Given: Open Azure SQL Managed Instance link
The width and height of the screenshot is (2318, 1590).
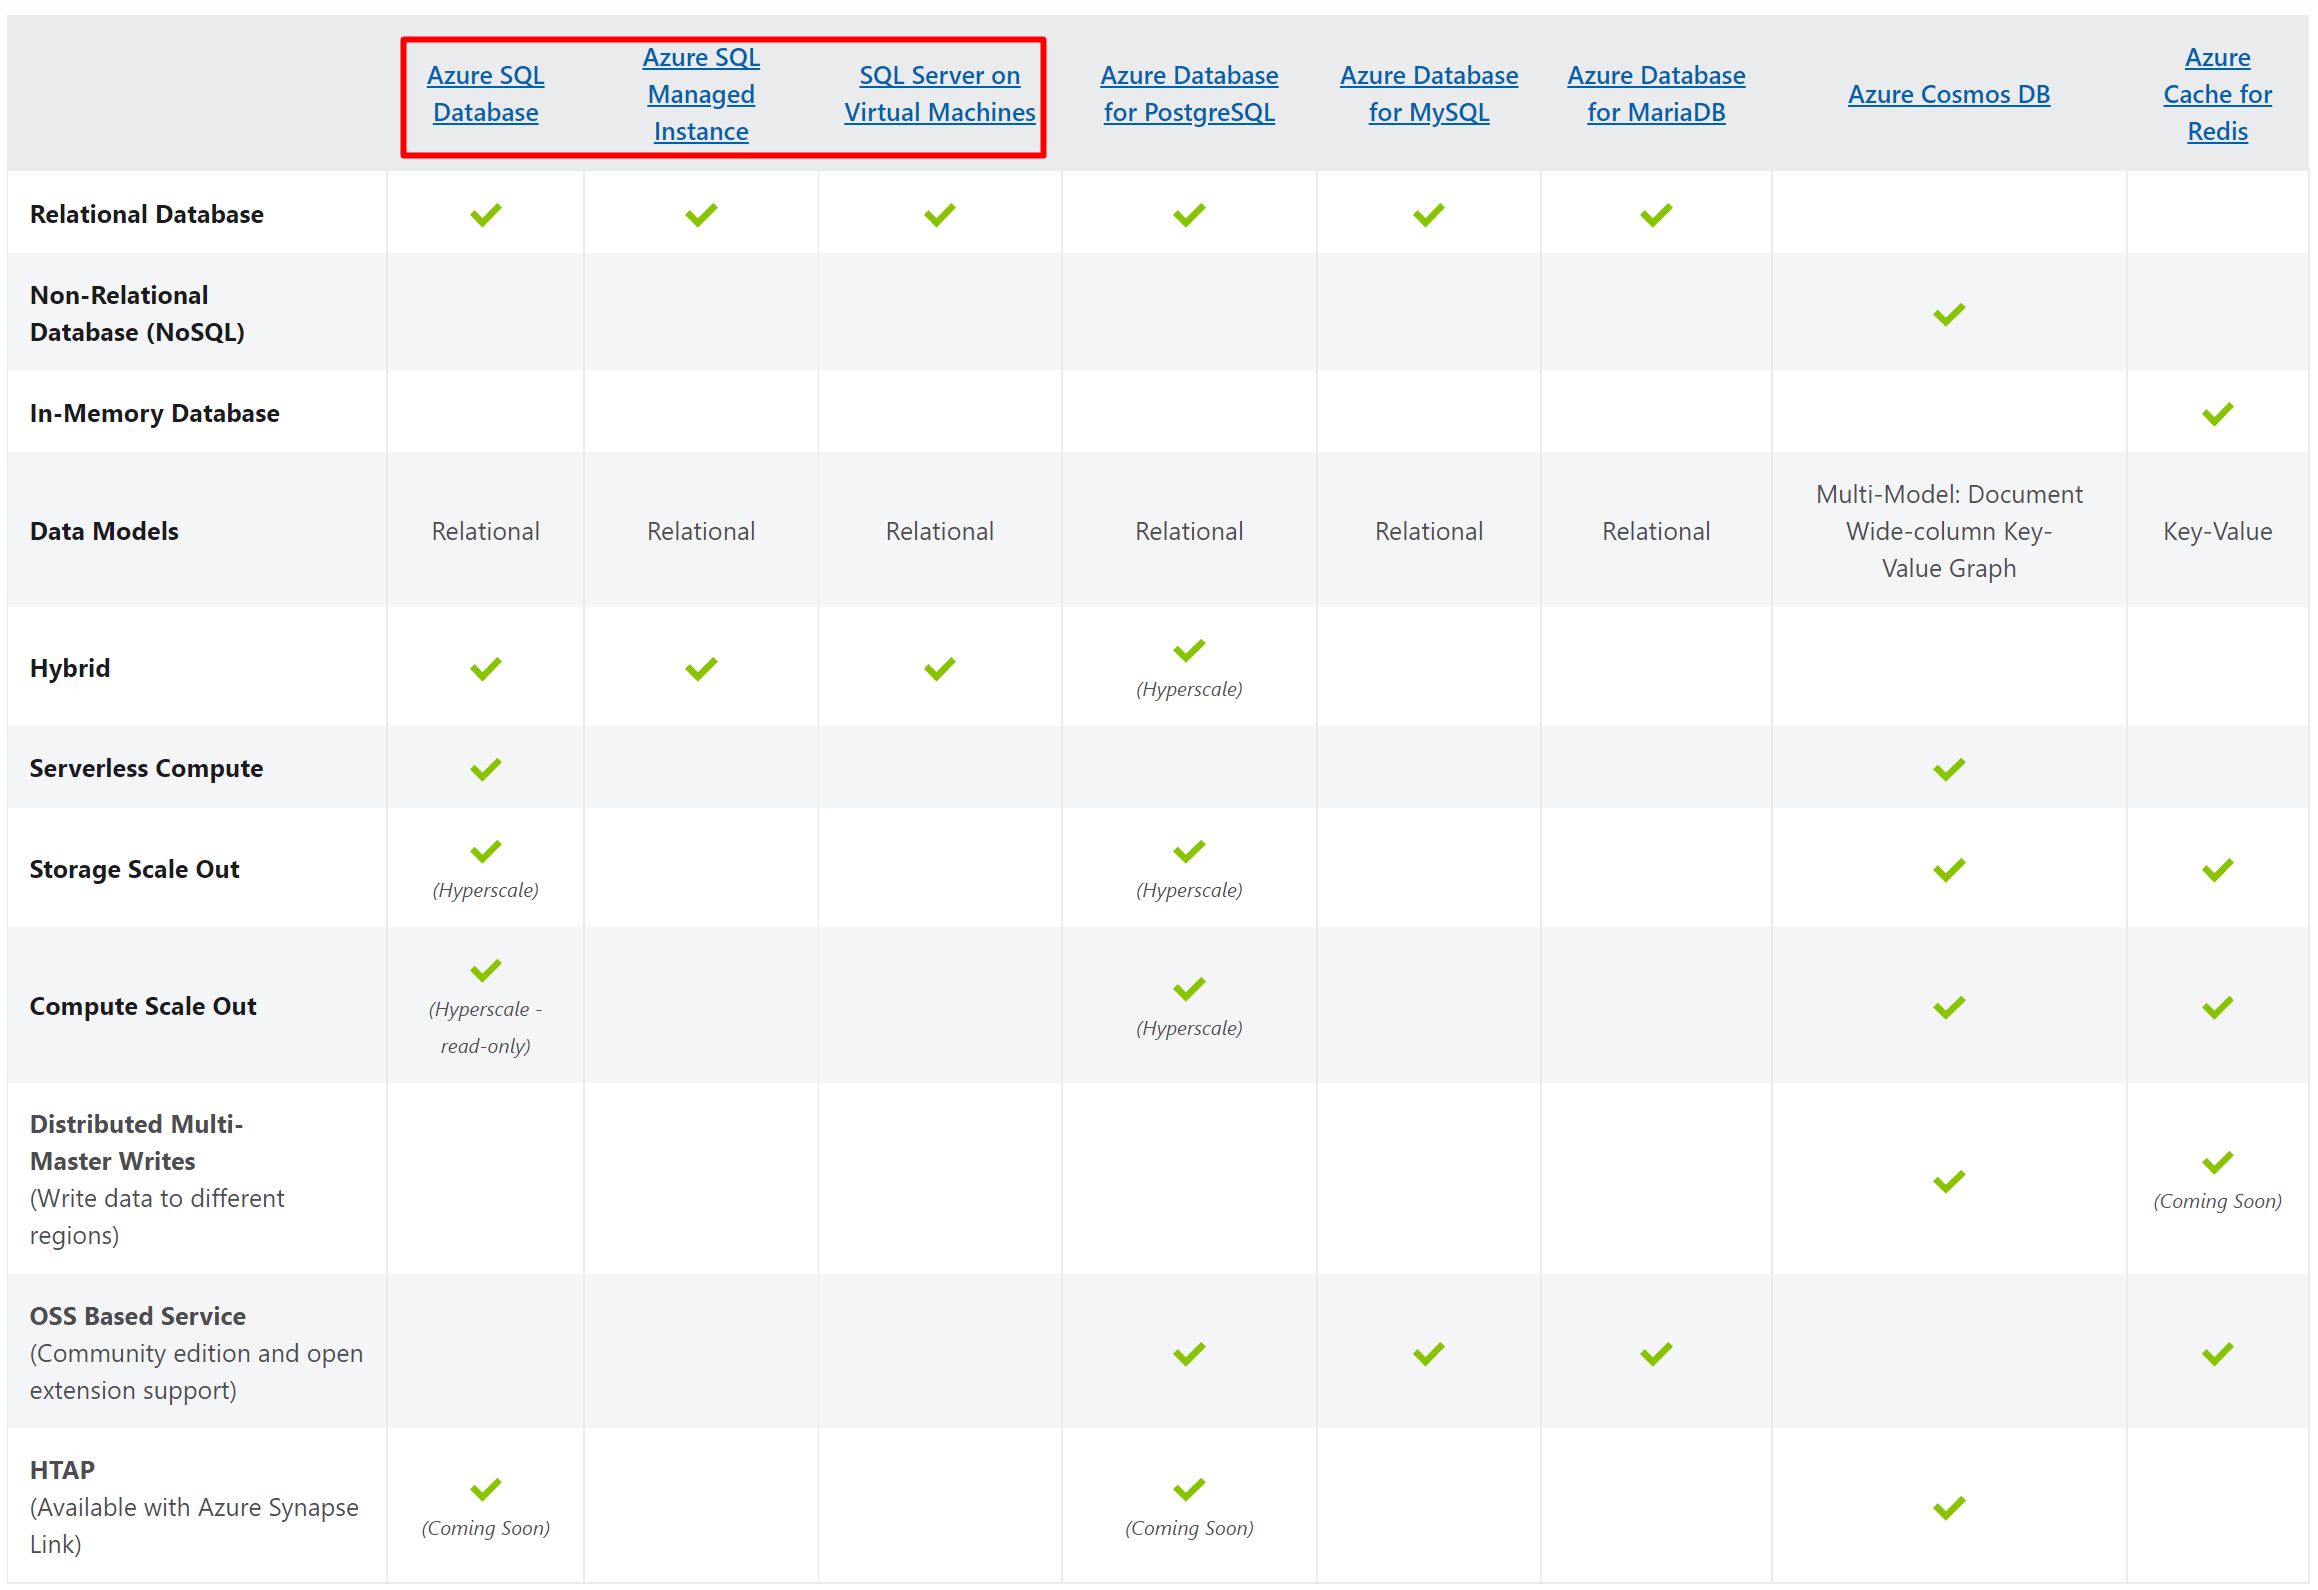Looking at the screenshot, I should click(700, 94).
